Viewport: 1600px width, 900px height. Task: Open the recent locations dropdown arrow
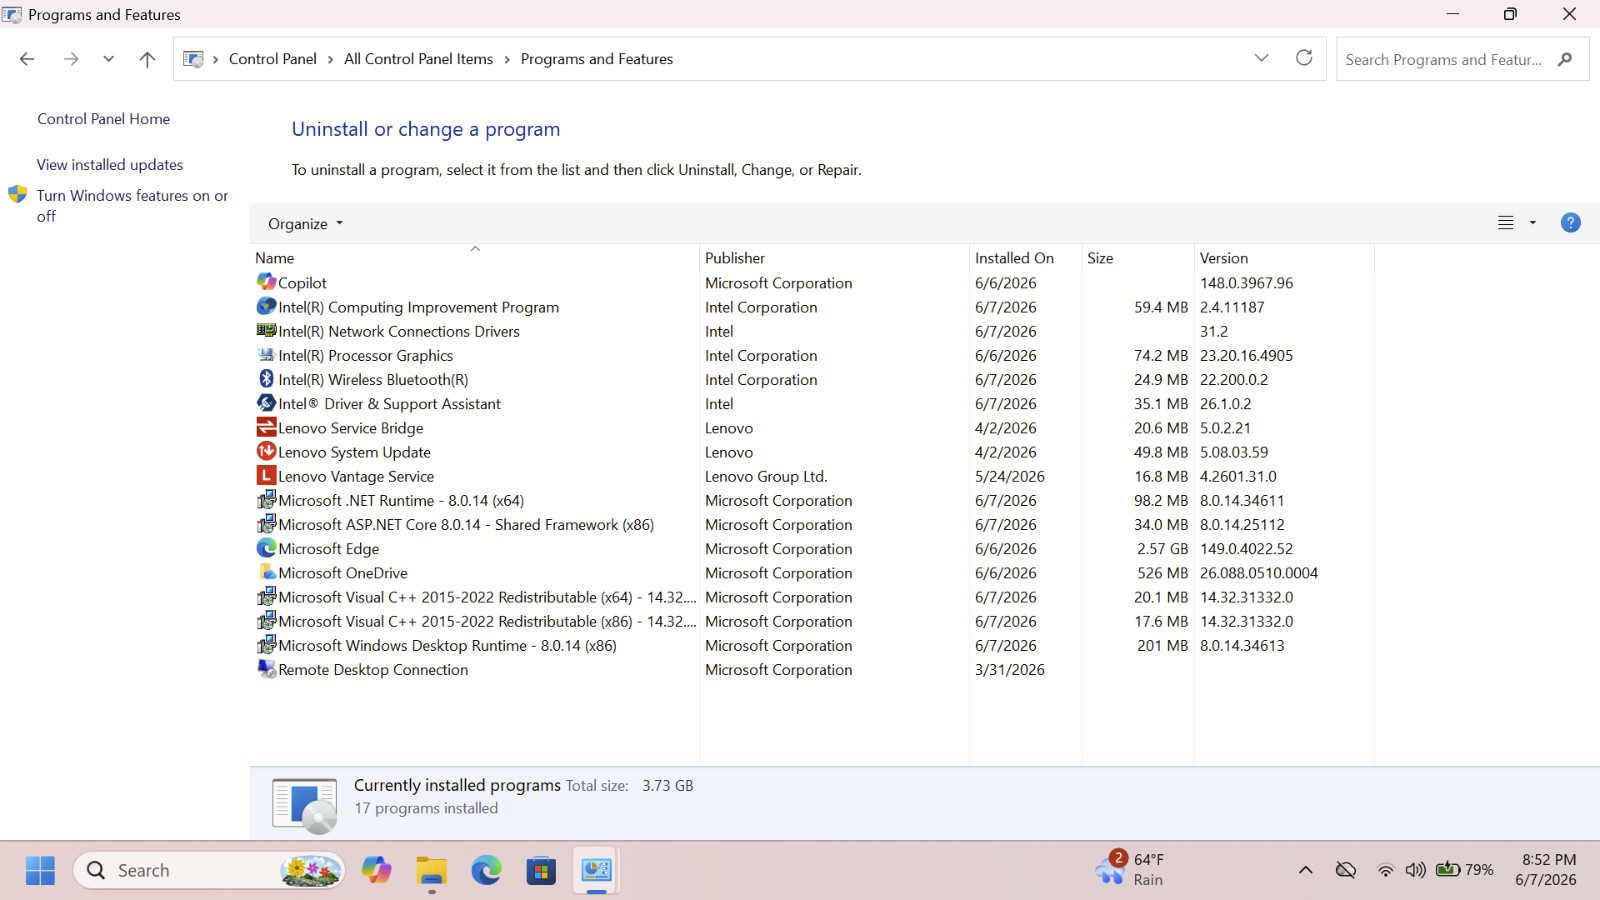[108, 59]
